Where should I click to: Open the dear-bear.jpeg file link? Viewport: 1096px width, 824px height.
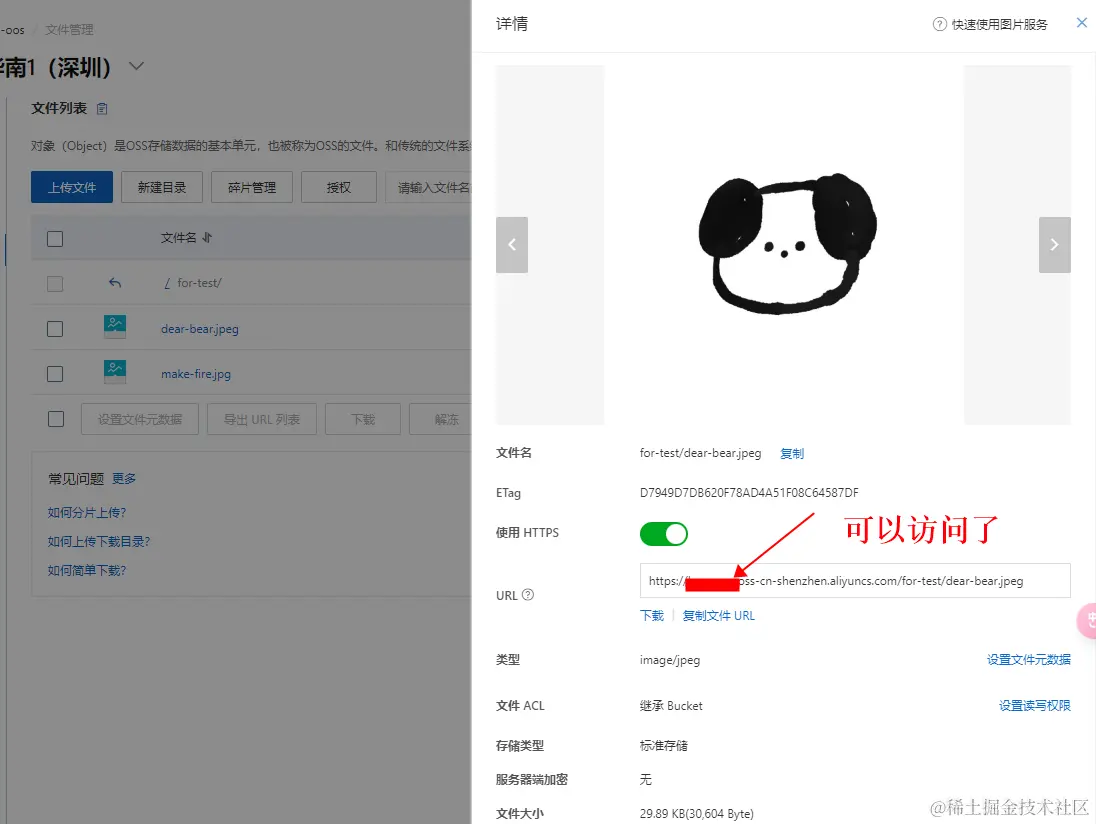(200, 328)
